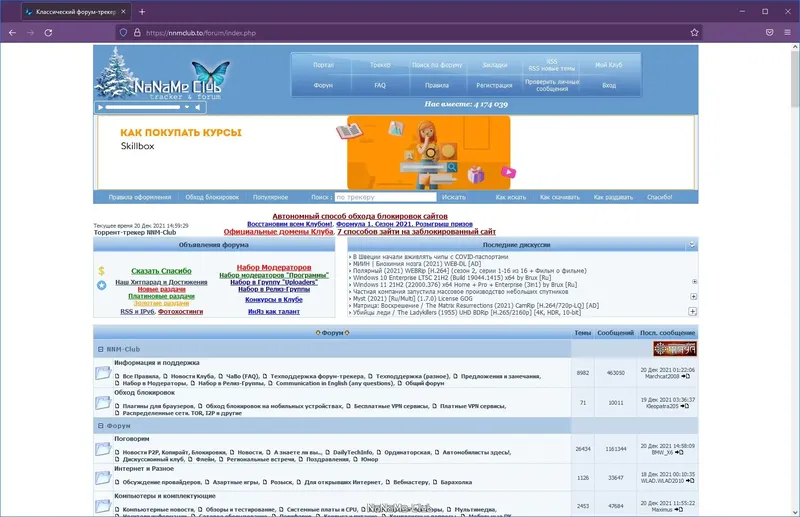Image resolution: width=800 pixels, height=517 pixels.
Task: Open Поиск по форуму menu item
Action: pos(437,65)
